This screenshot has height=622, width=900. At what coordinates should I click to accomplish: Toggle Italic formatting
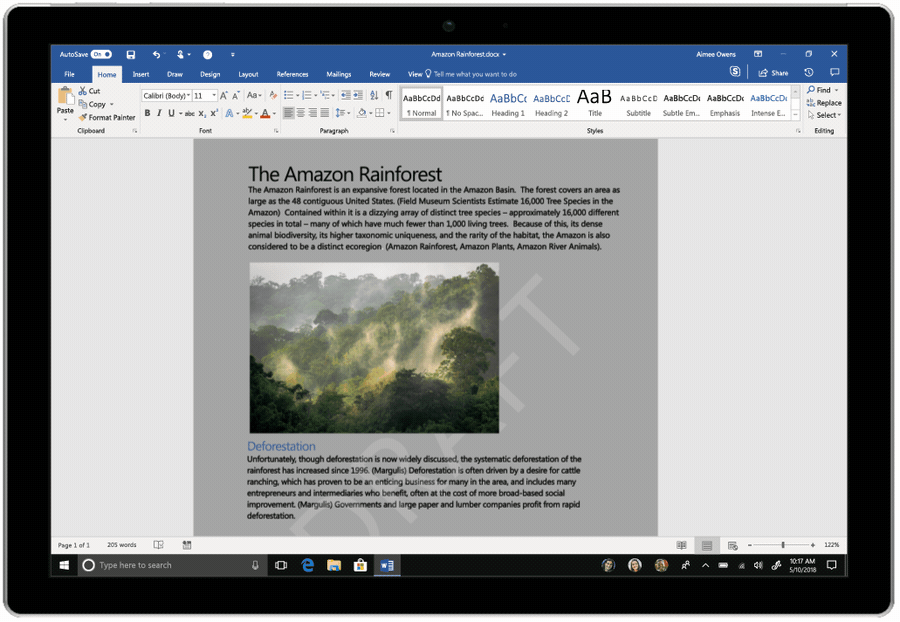(x=159, y=113)
